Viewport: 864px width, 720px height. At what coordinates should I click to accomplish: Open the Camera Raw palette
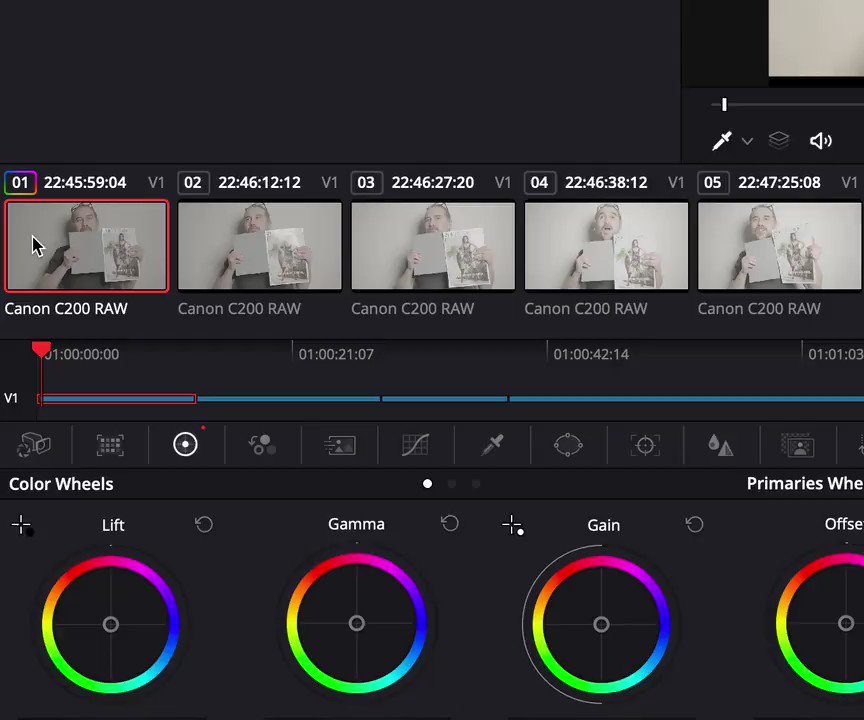(34, 445)
